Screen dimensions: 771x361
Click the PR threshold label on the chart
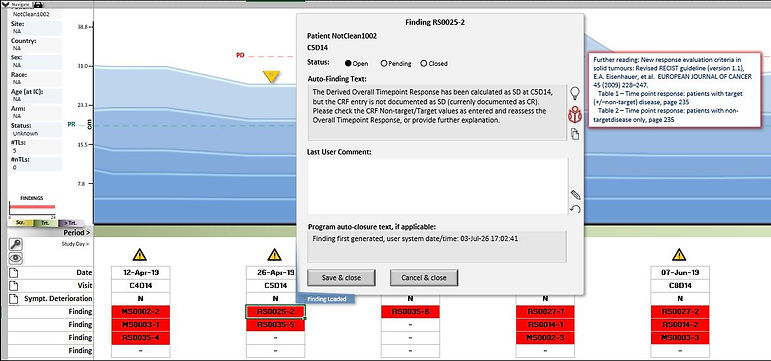(71, 125)
